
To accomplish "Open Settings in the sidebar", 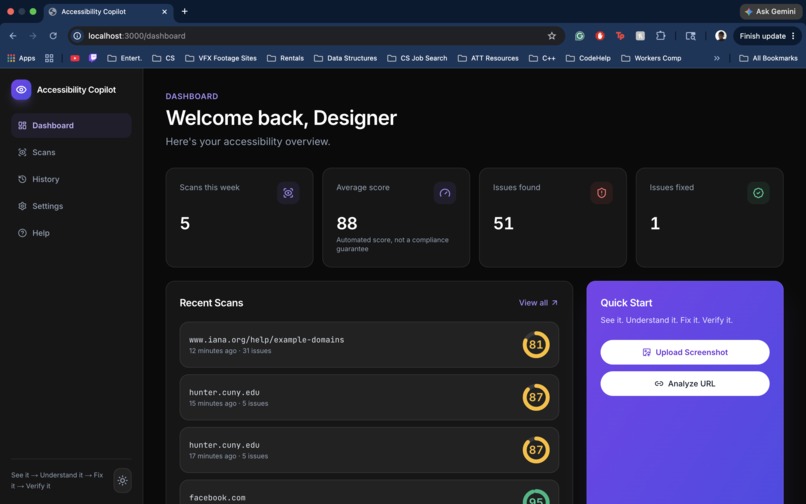I will tap(71, 206).
